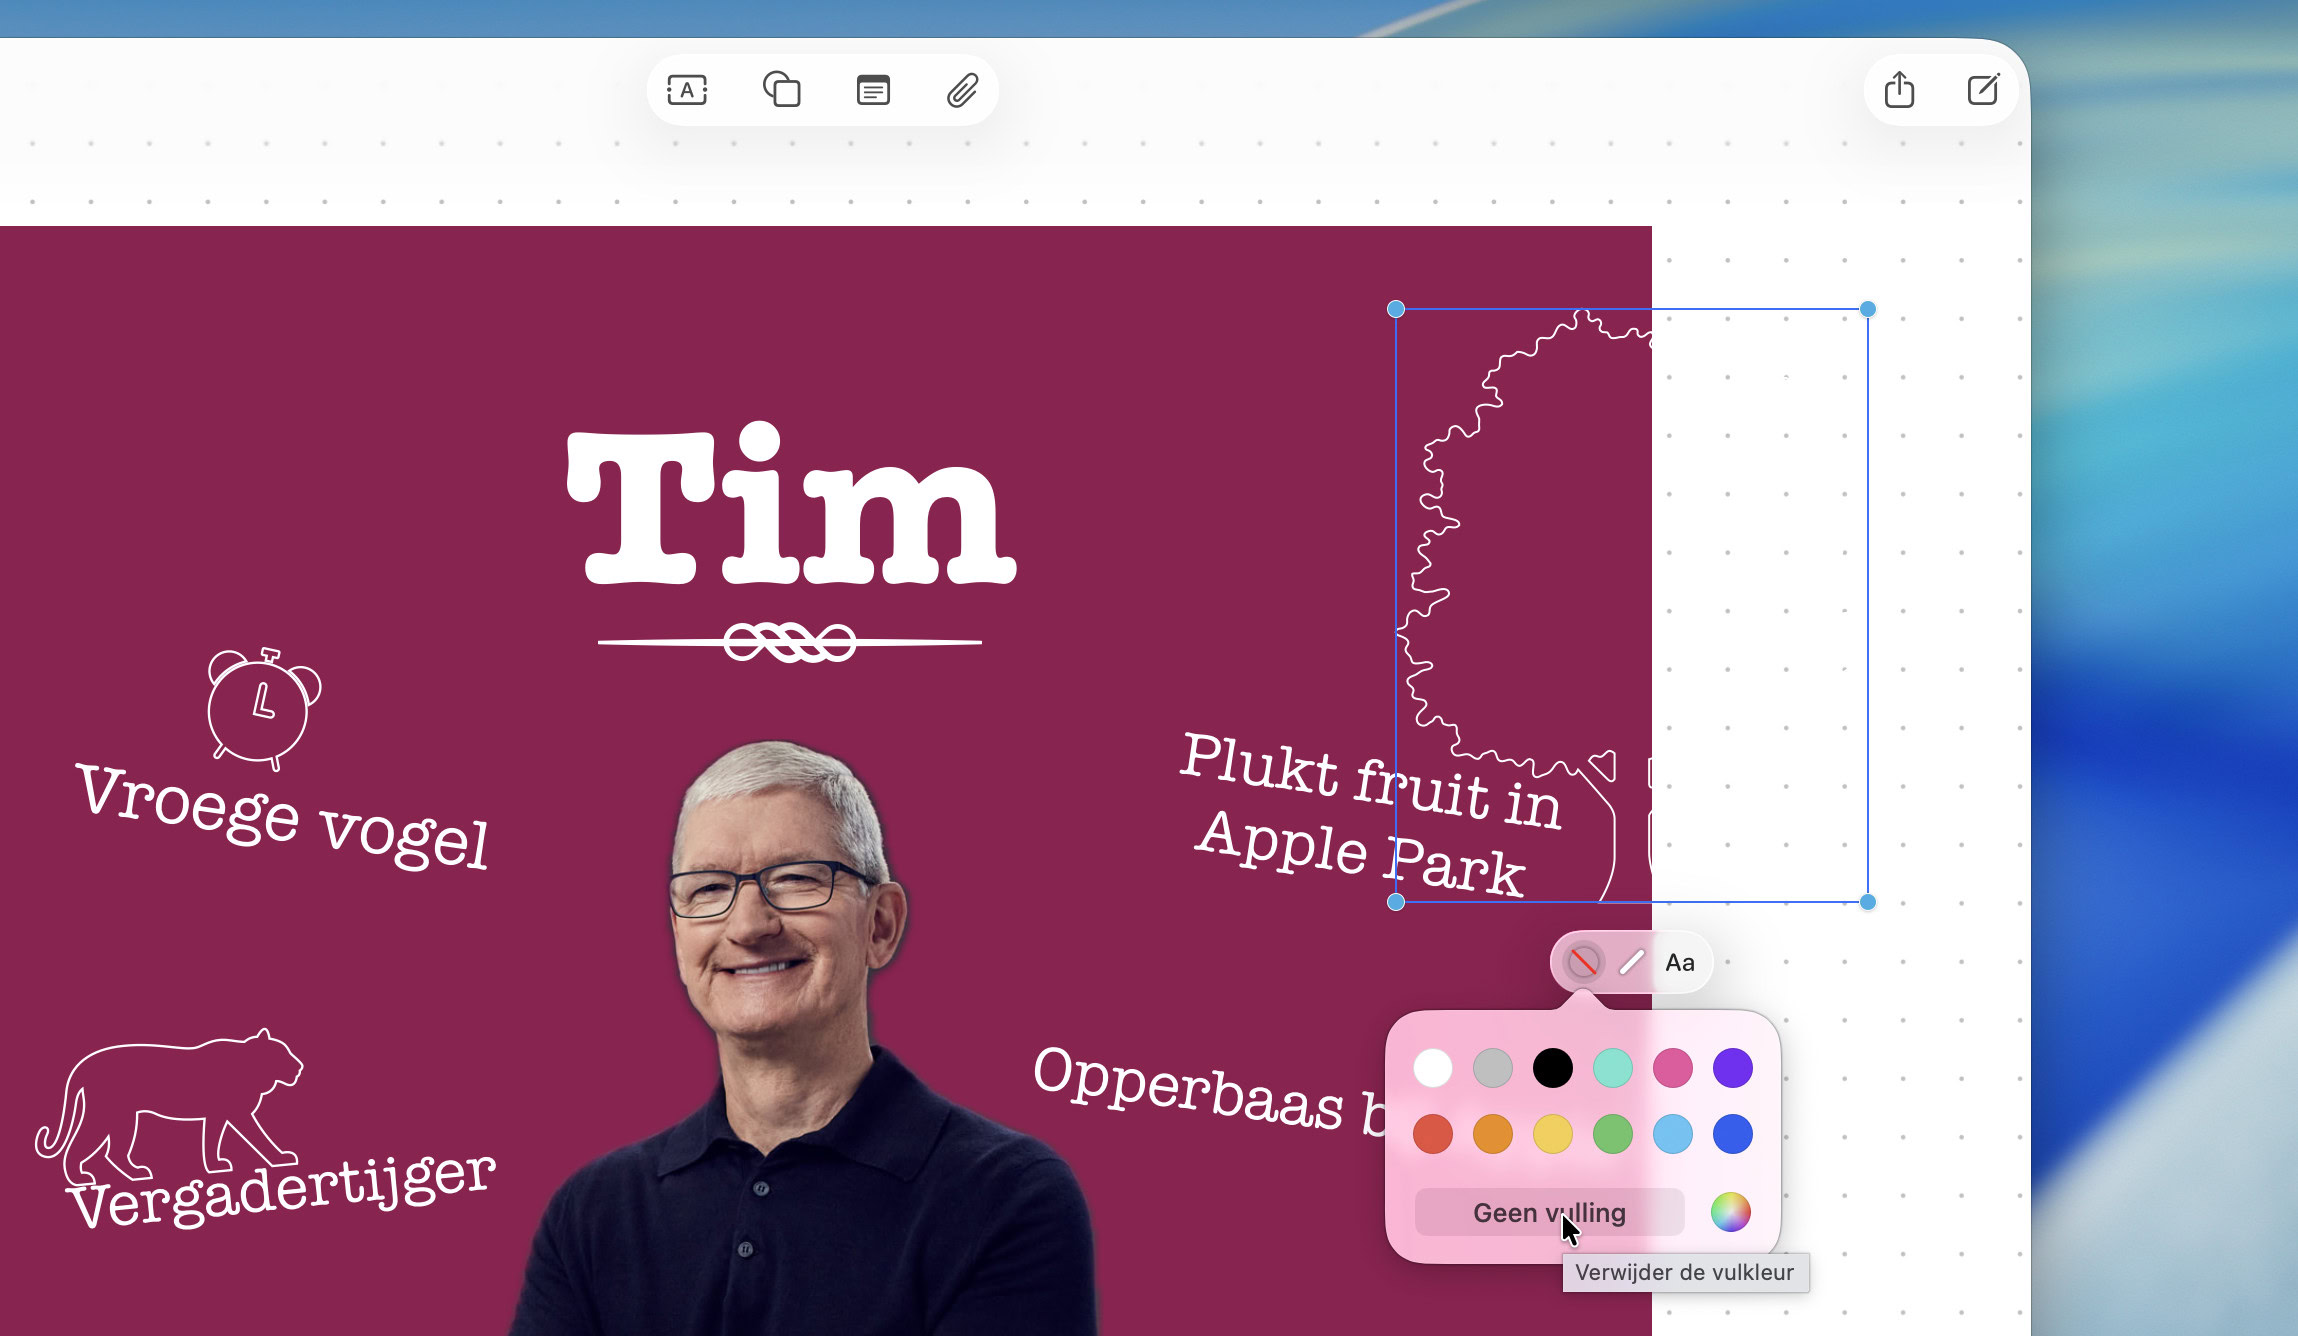Screen dimensions: 2298x1336
Task: Add a sticky note from toolbar
Action: [873, 91]
